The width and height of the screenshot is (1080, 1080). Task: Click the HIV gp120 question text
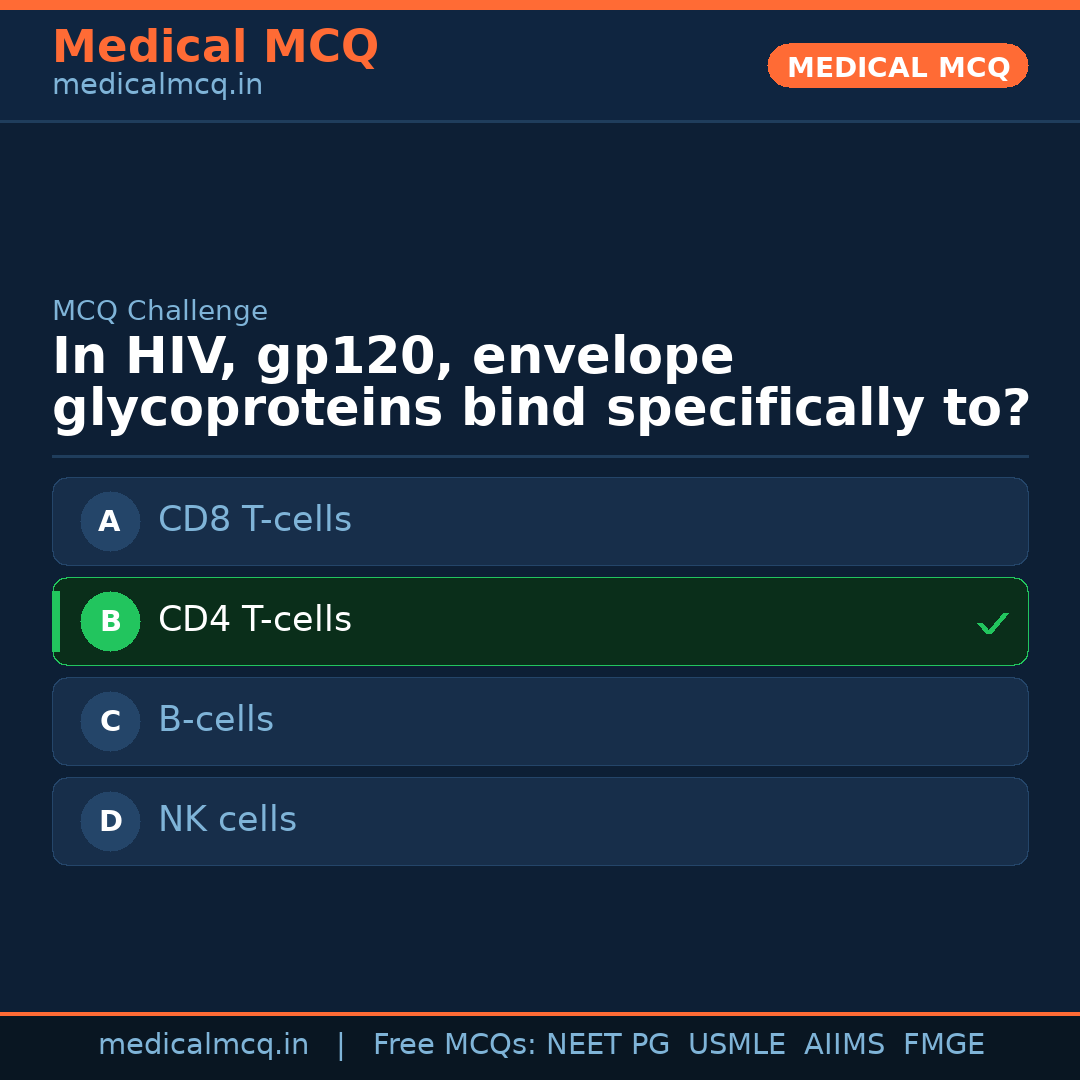[x=540, y=383]
